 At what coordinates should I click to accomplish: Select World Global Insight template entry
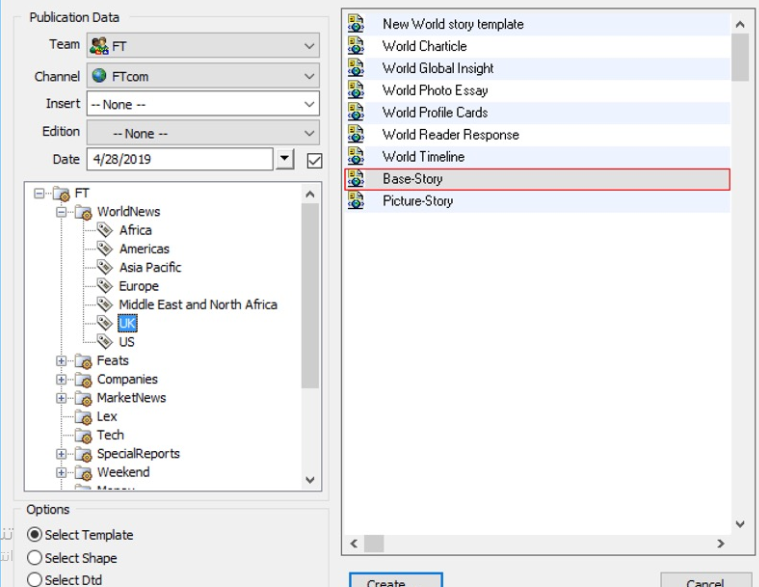pyautogui.click(x=437, y=68)
